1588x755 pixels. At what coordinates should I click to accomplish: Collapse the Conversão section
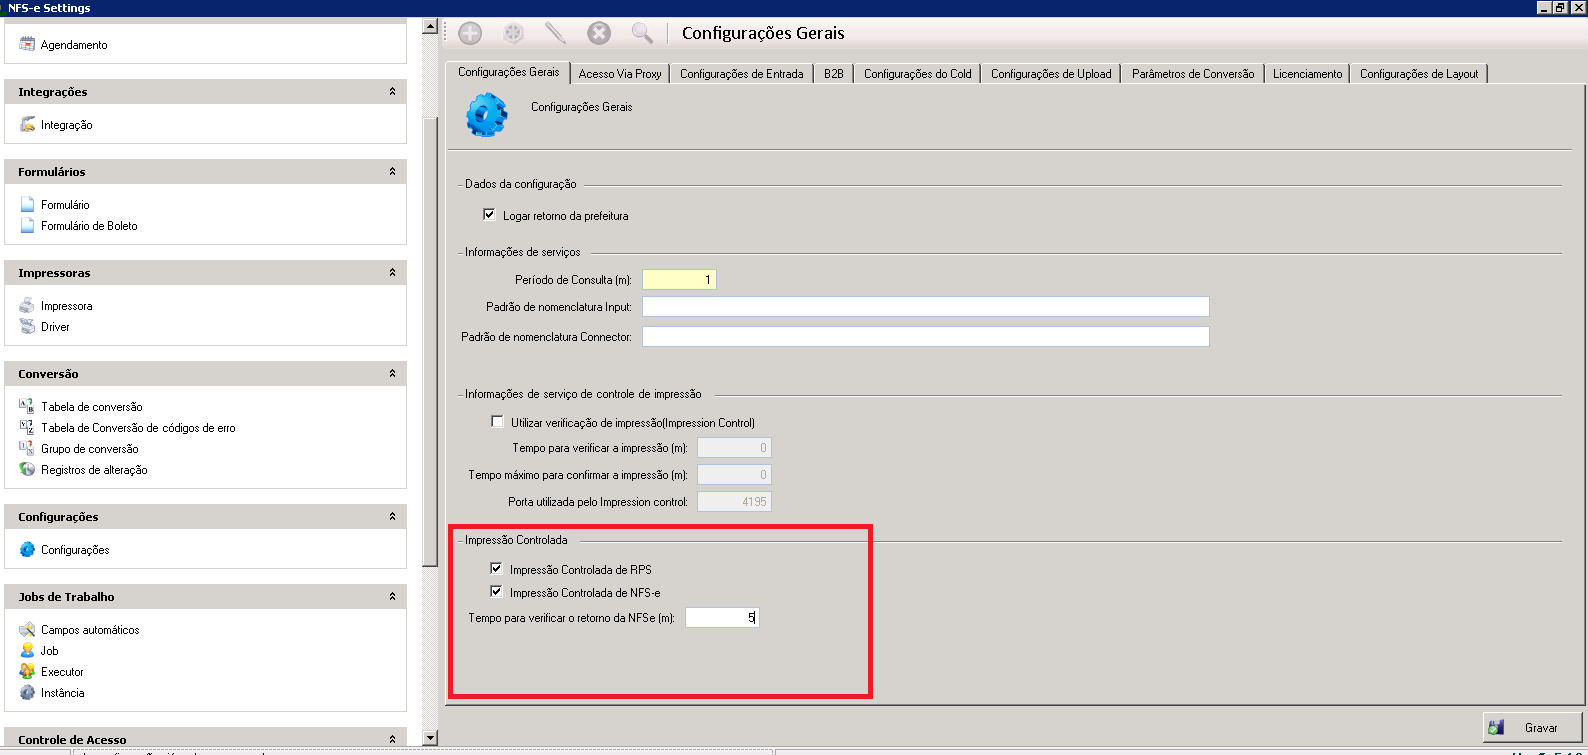(x=392, y=373)
